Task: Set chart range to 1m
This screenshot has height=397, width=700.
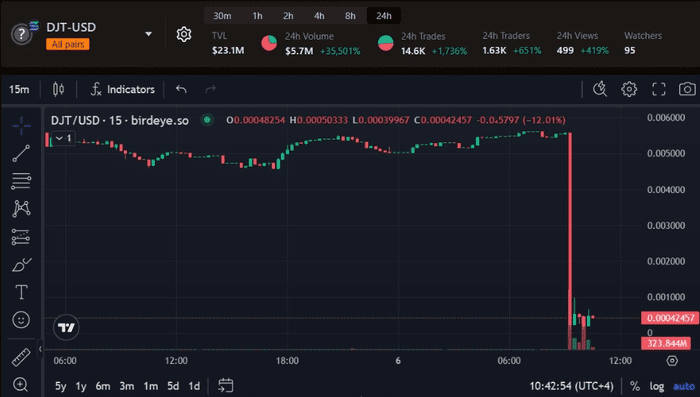Action: (150, 386)
